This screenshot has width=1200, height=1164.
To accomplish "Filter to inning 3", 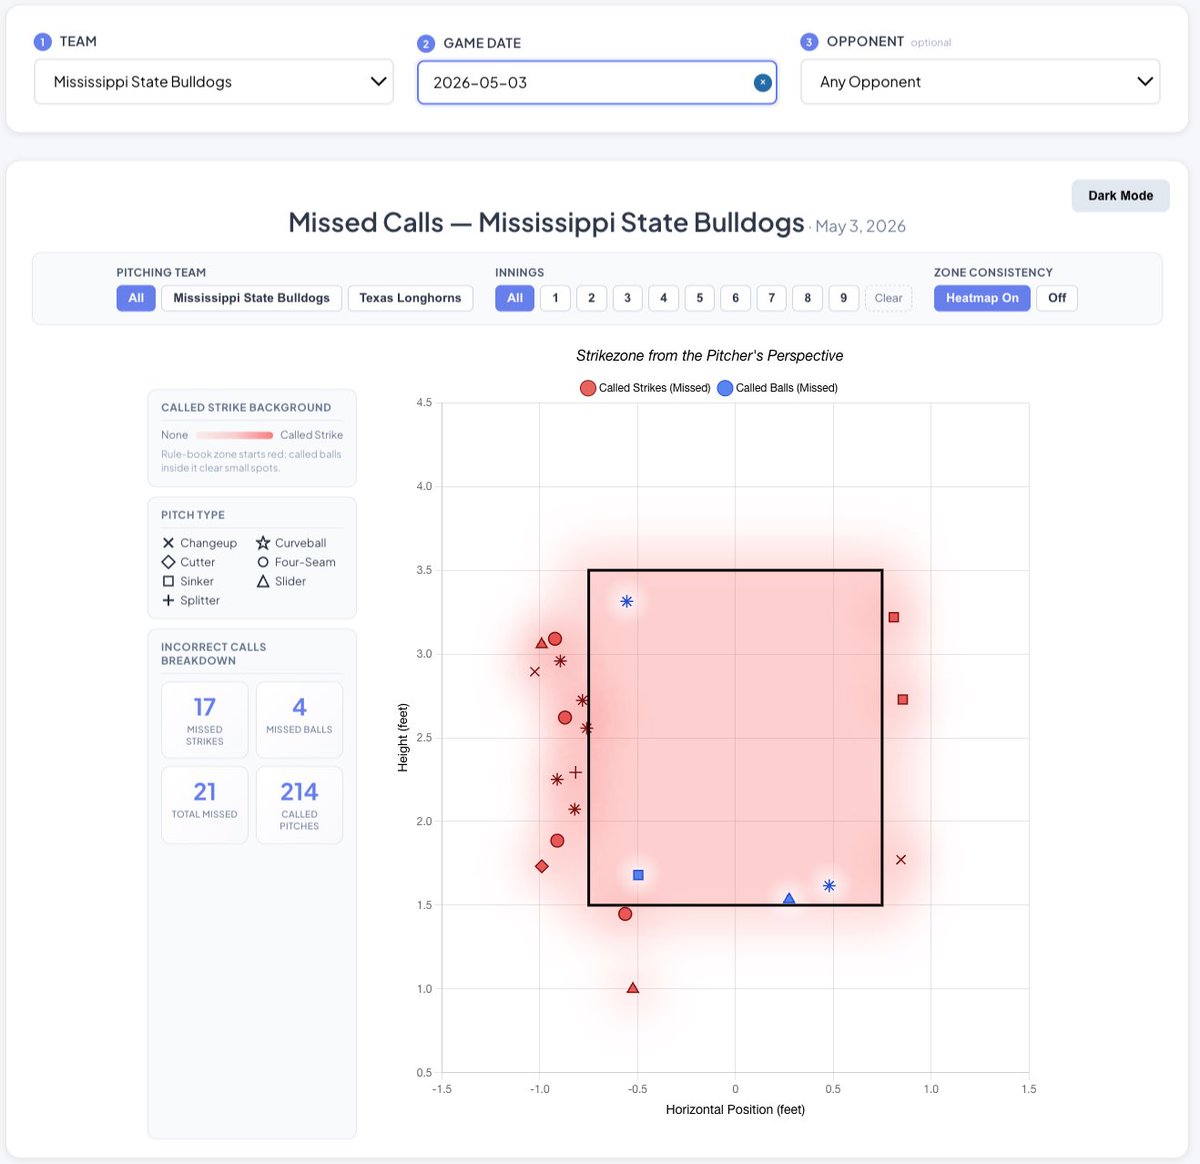I will pos(628,298).
